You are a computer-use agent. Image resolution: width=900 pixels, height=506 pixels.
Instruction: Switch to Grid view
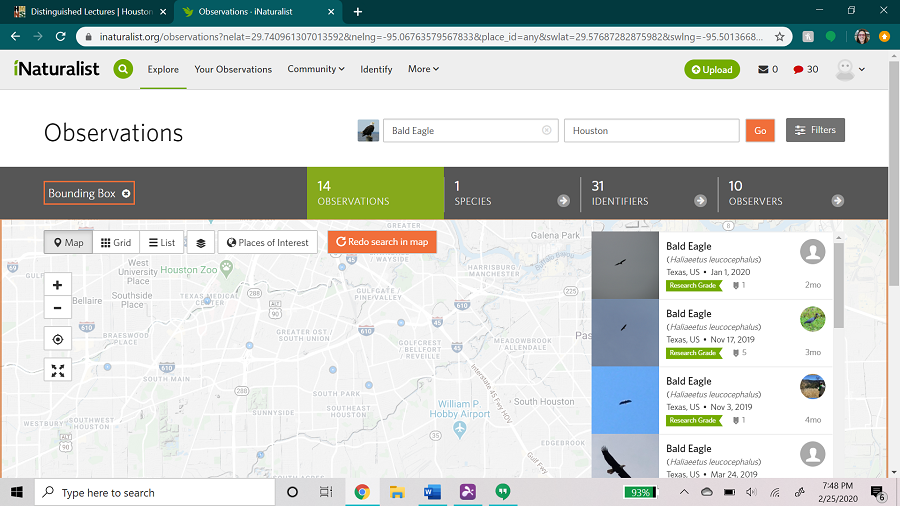(116, 243)
